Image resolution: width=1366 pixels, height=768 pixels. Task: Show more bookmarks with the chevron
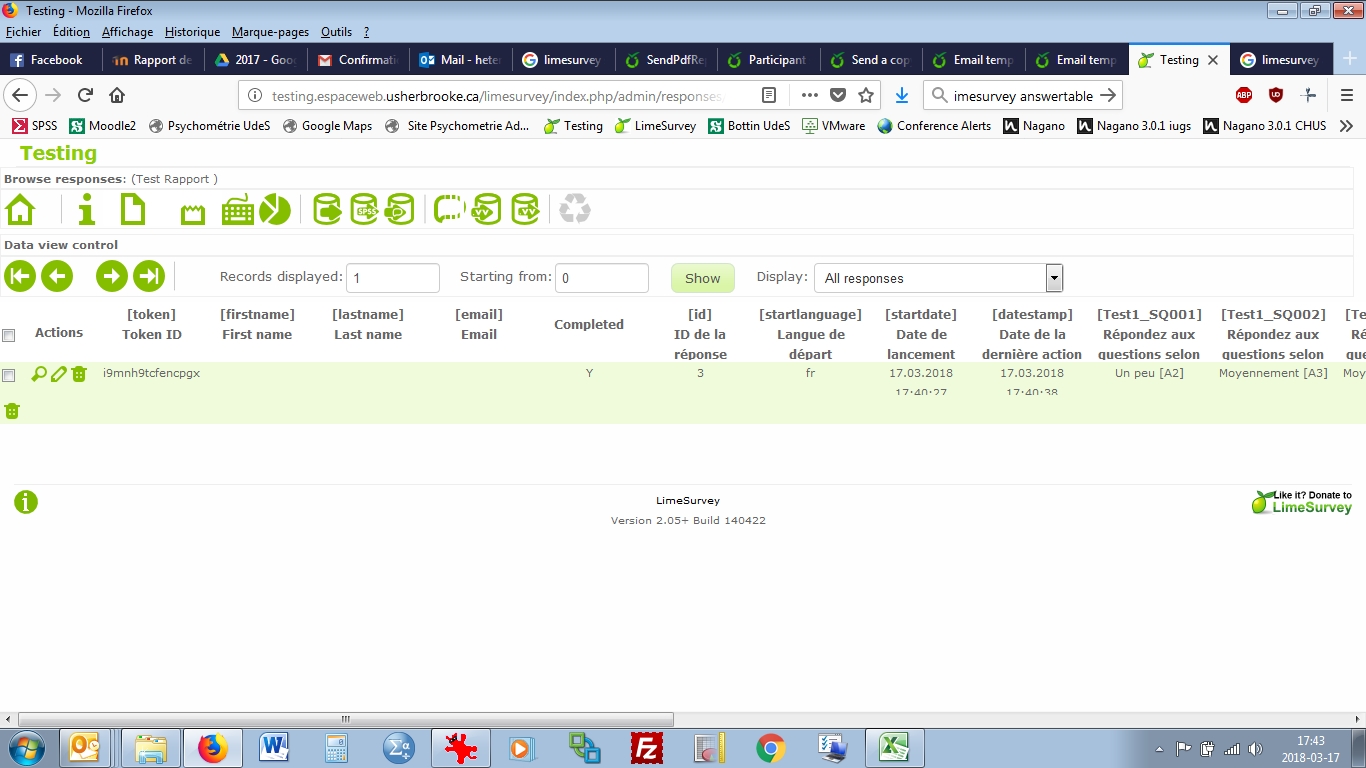pos(1346,126)
